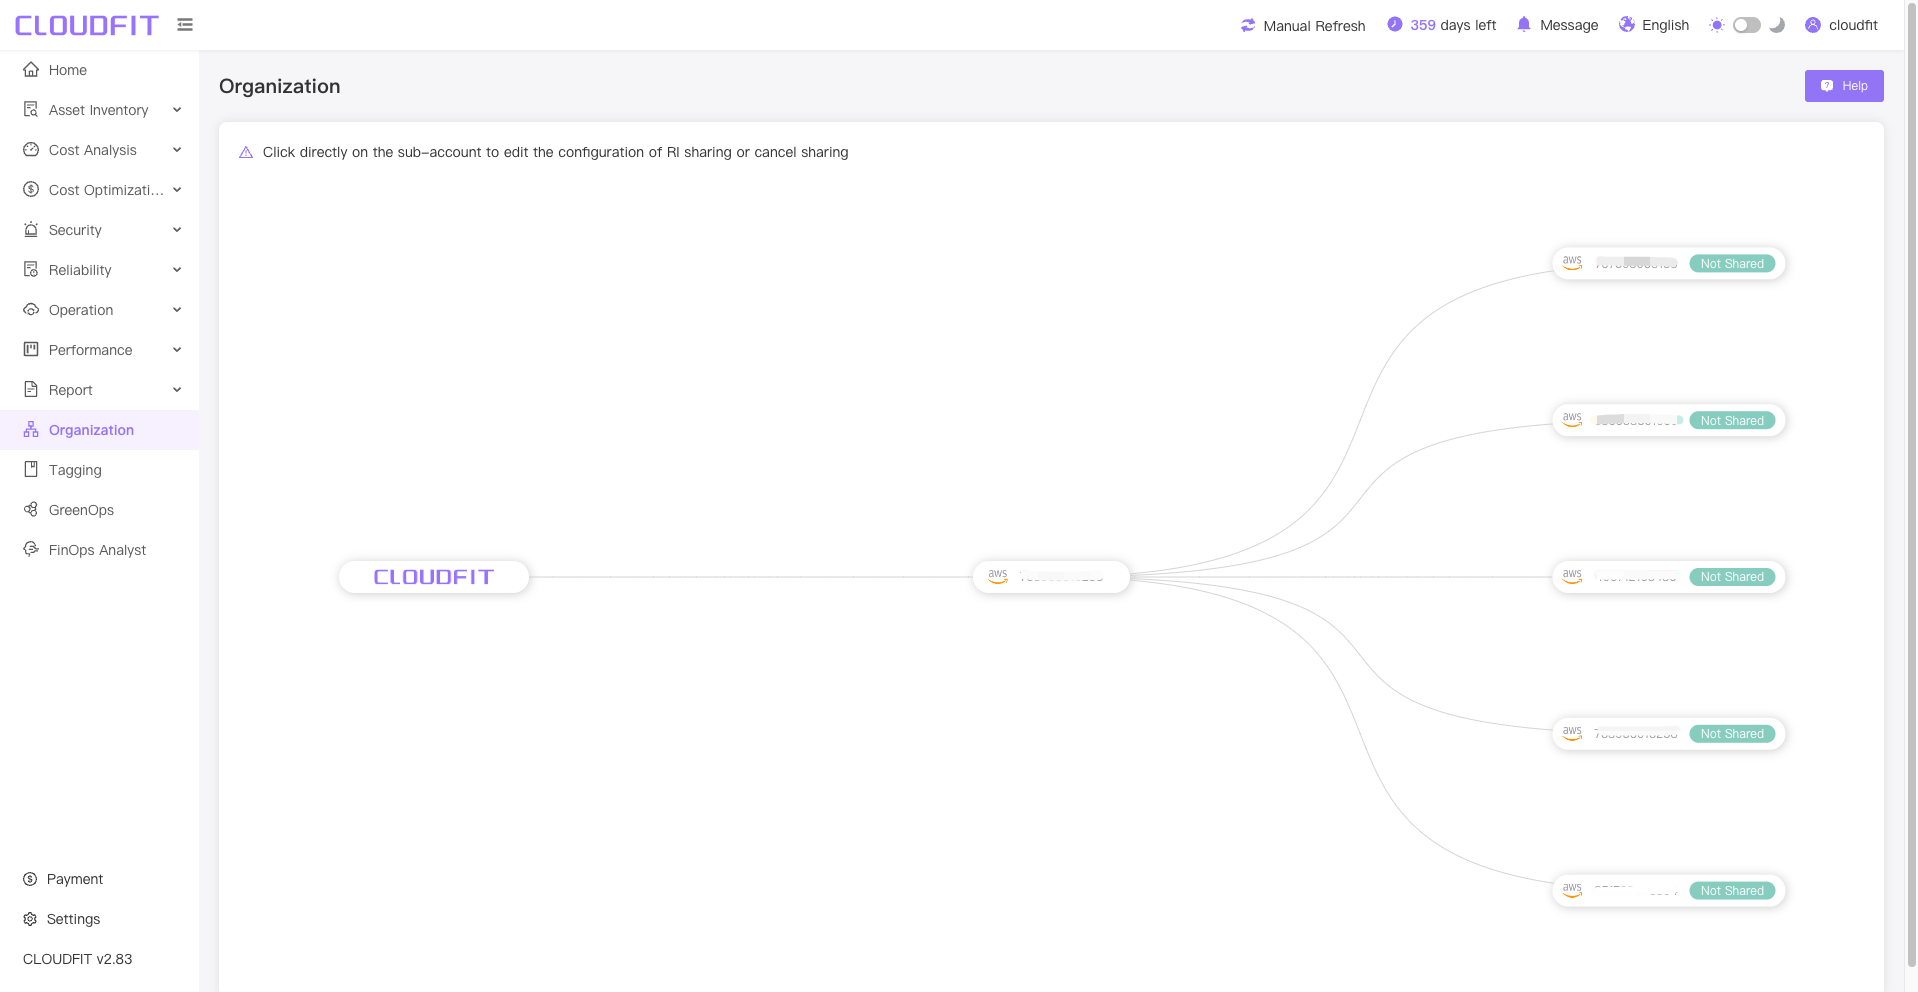The width and height of the screenshot is (1918, 992).
Task: Open the Settings menu label
Action: pyautogui.click(x=73, y=919)
